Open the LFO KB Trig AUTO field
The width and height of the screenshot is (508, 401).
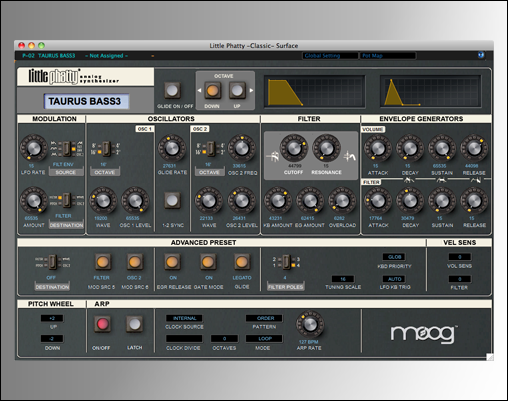point(394,279)
